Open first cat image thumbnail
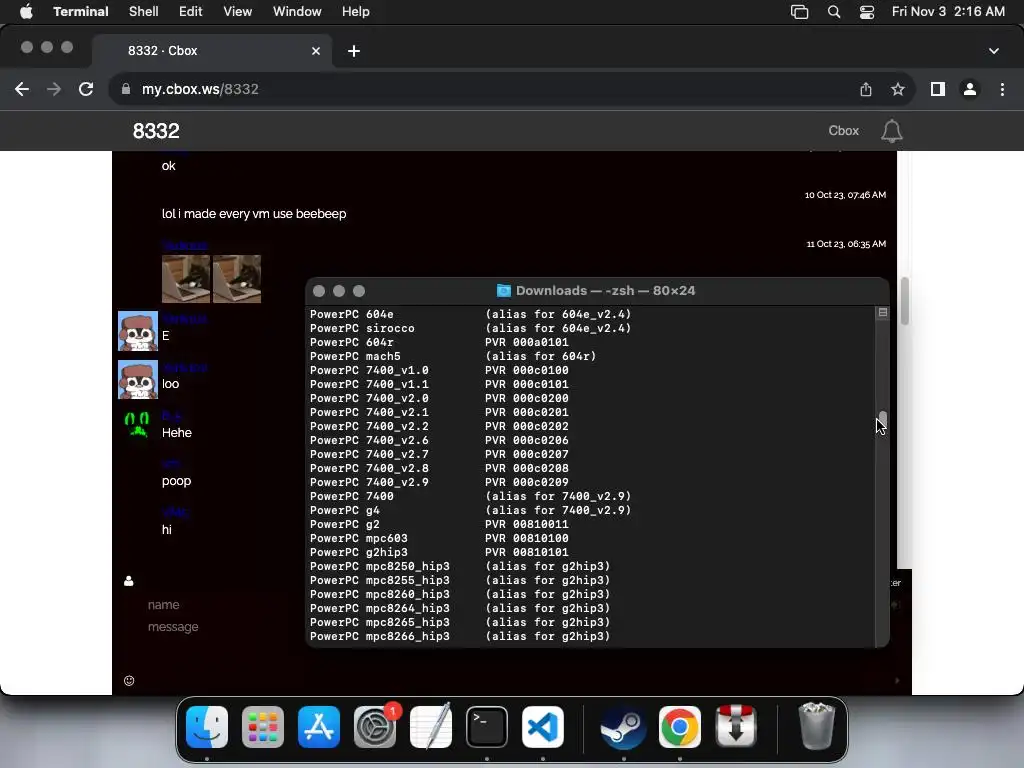1024x768 pixels. 186,279
